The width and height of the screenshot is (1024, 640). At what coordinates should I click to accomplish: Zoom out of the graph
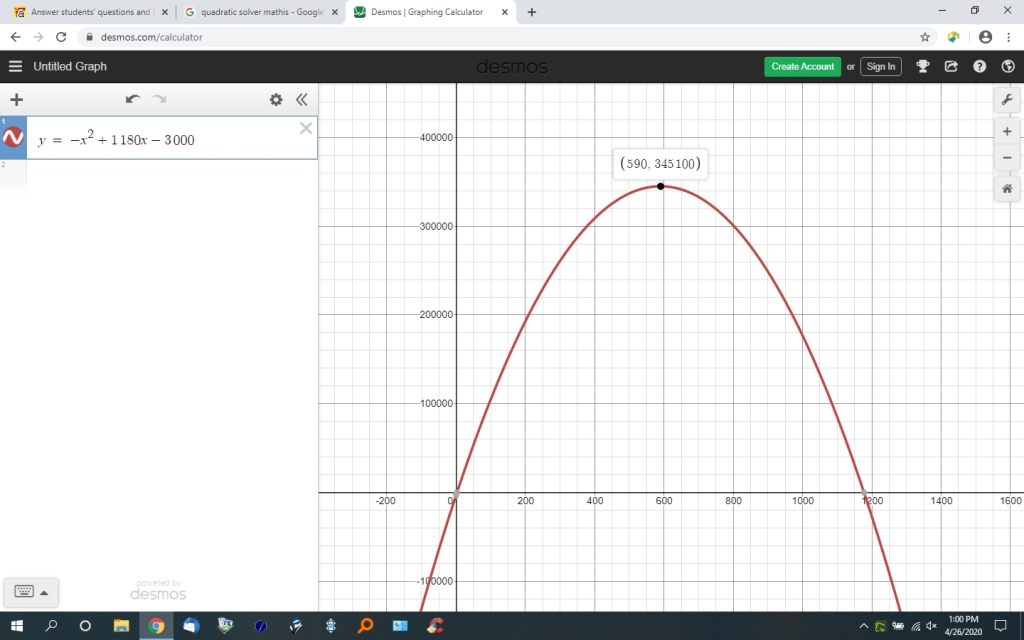[1007, 157]
